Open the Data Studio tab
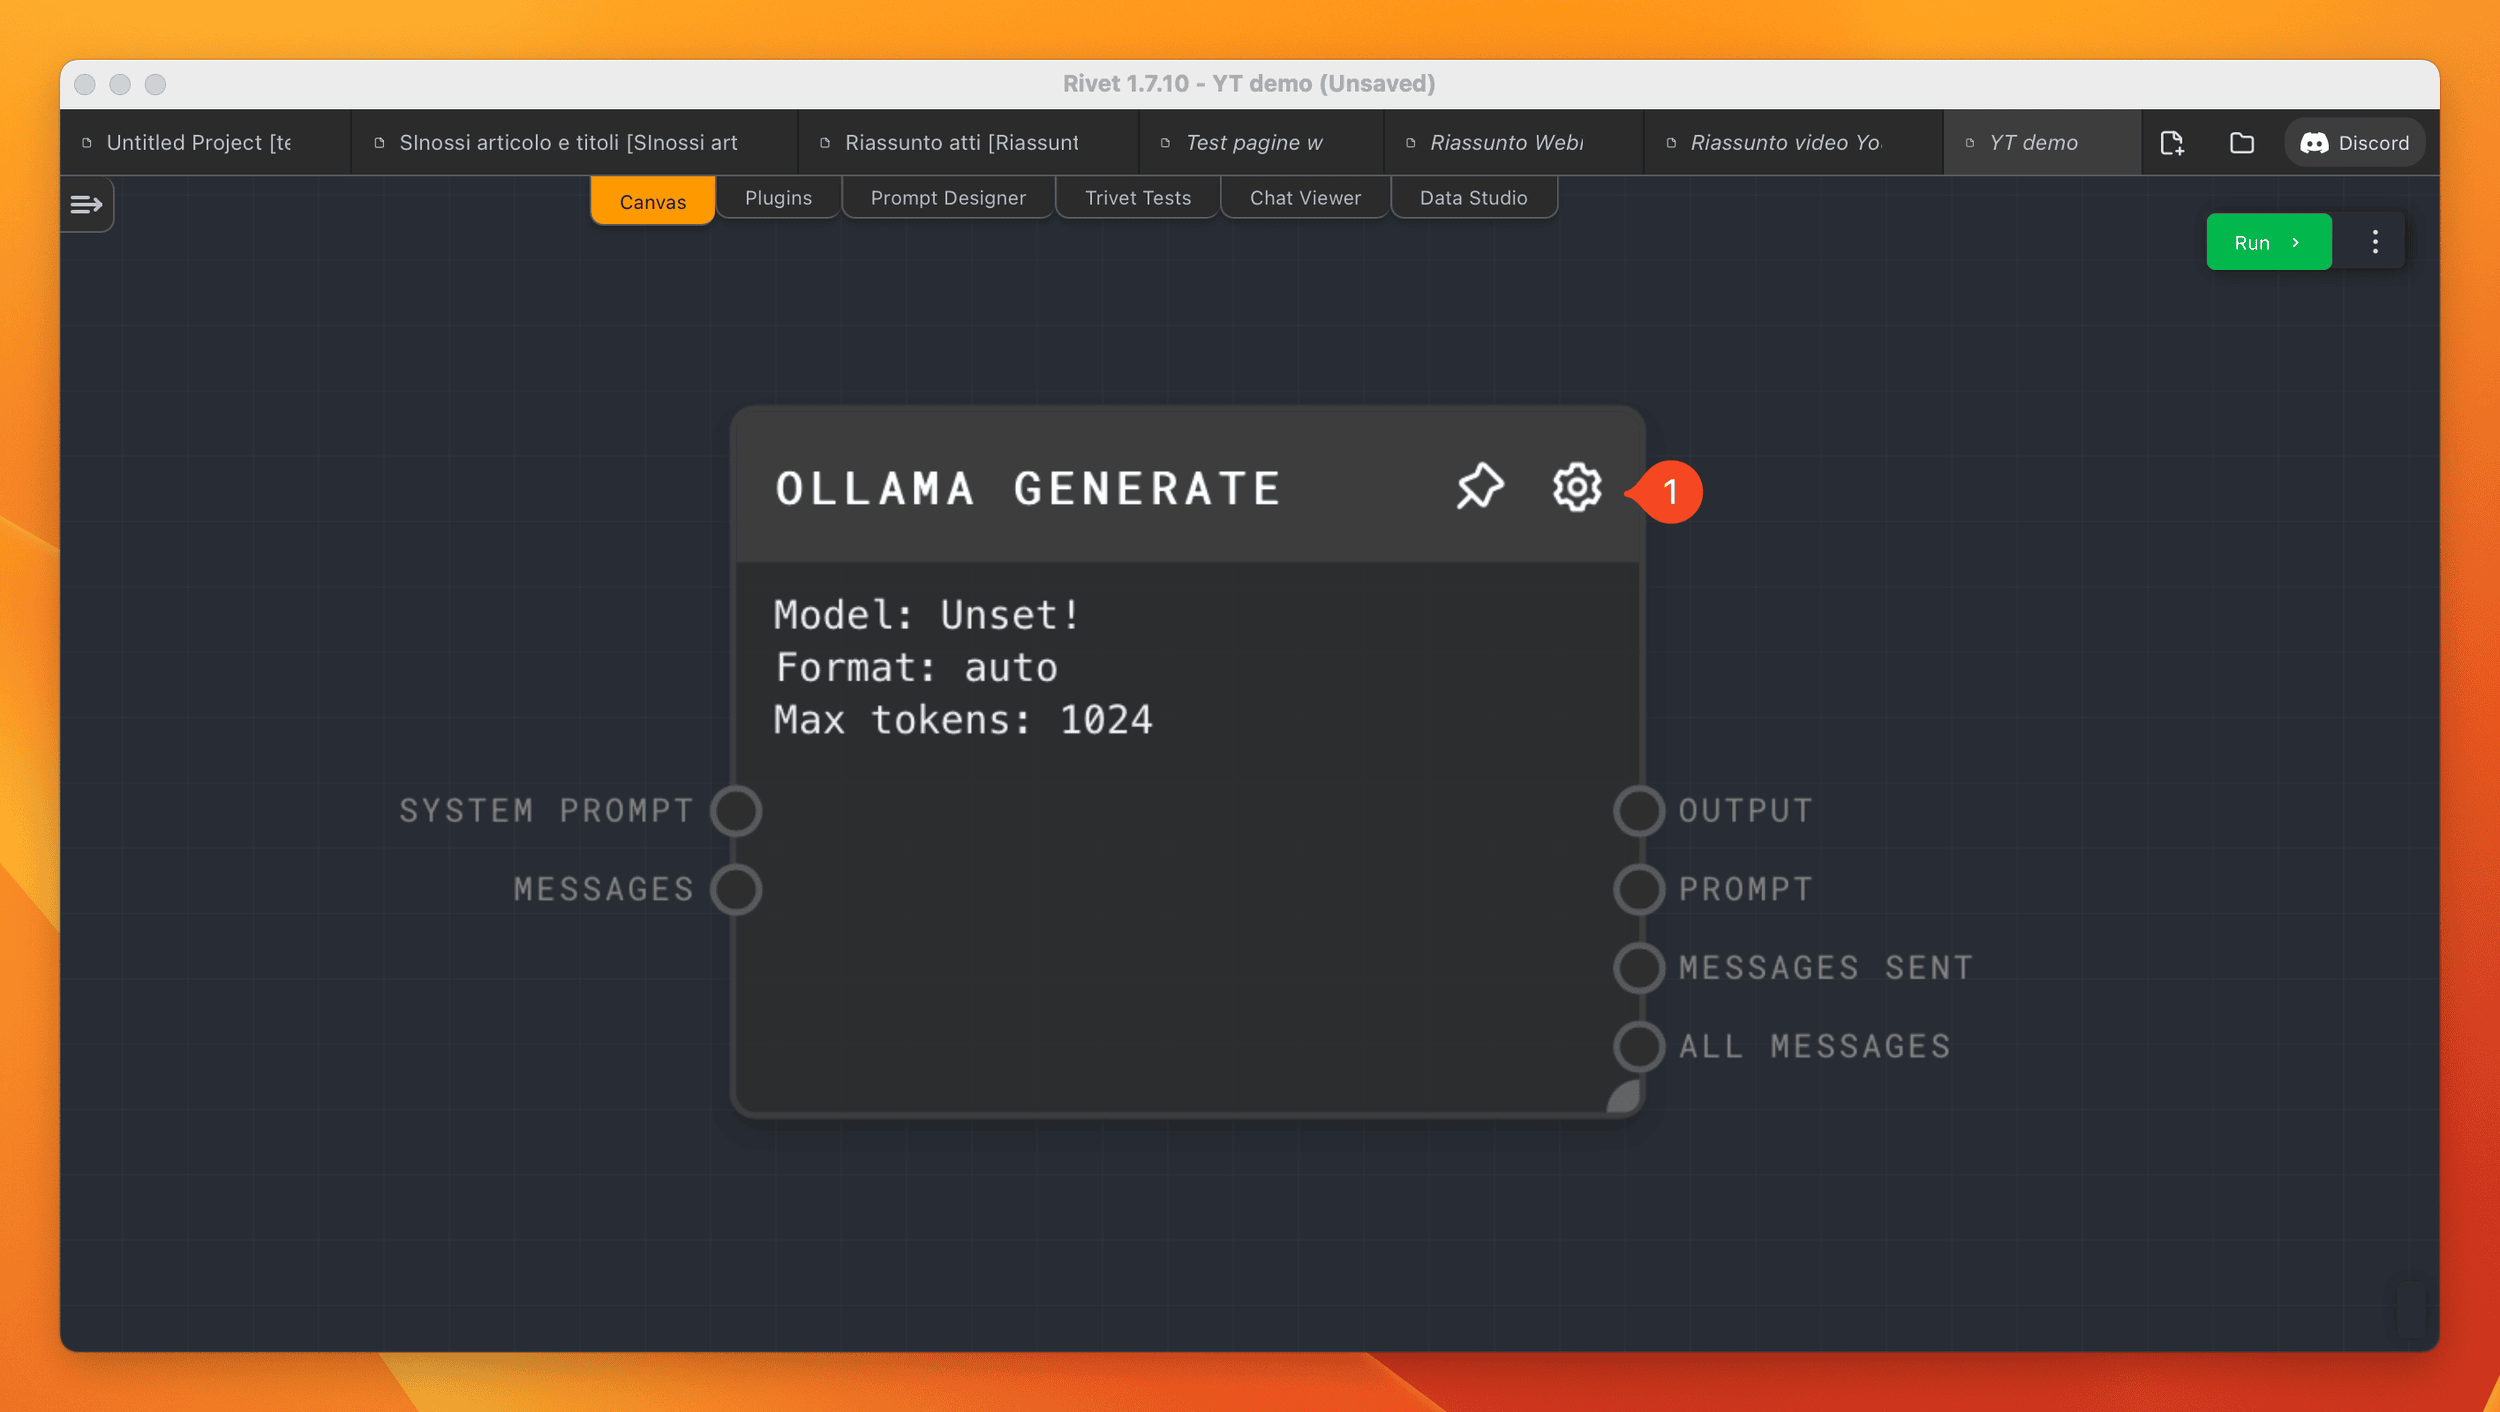The image size is (2500, 1412). pyautogui.click(x=1473, y=198)
